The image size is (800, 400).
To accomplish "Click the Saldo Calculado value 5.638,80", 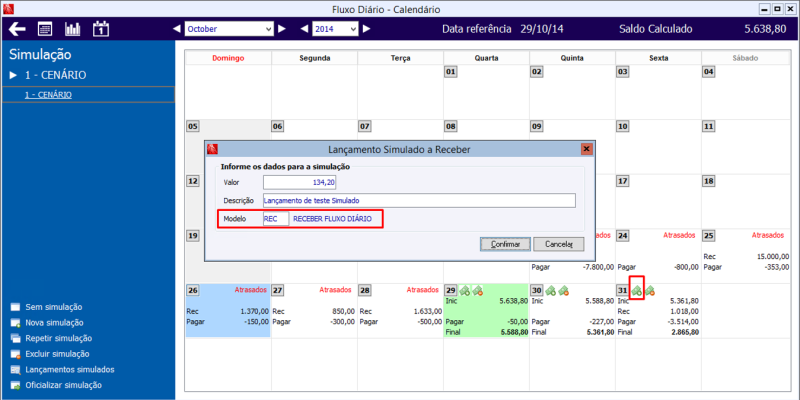I will 765,29.
